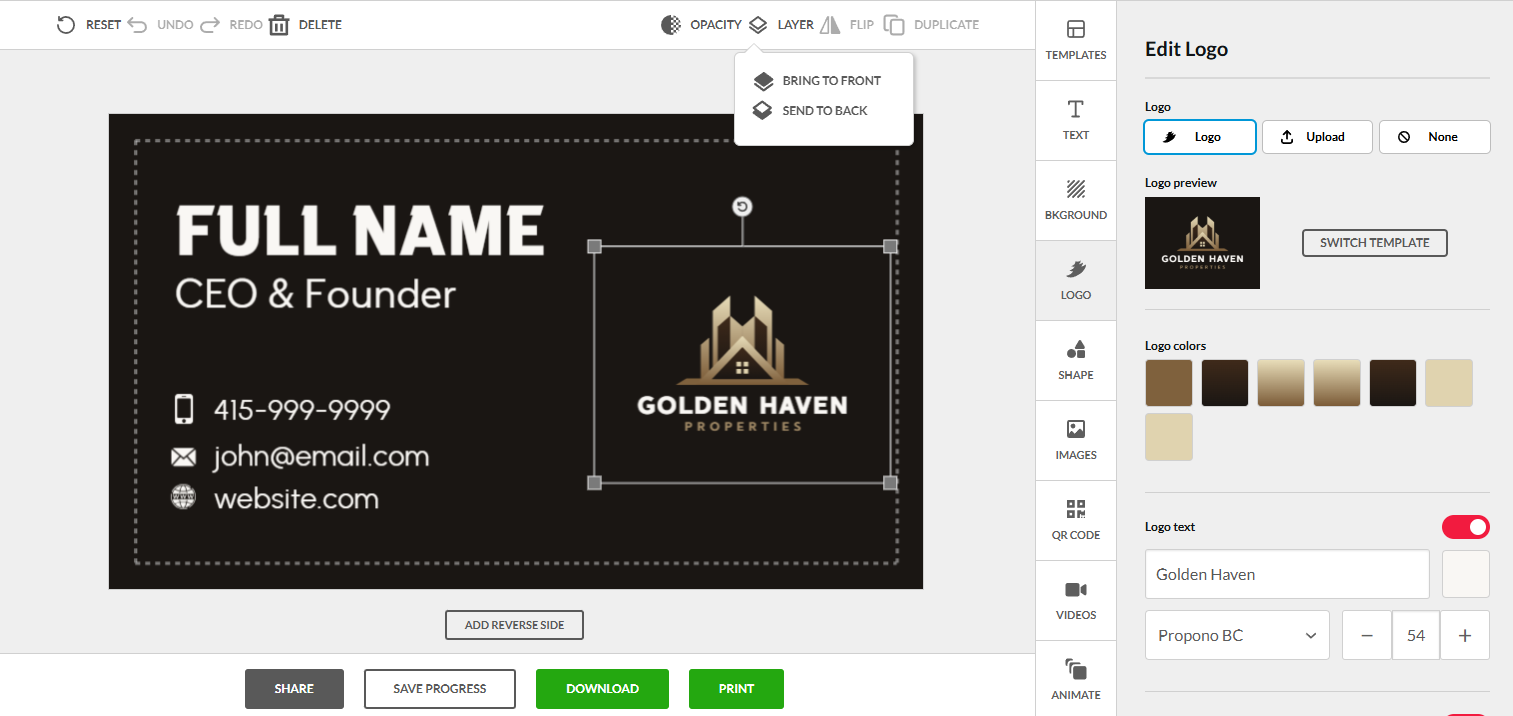This screenshot has width=1513, height=716.
Task: Click the Duplicate icon
Action: coord(894,25)
